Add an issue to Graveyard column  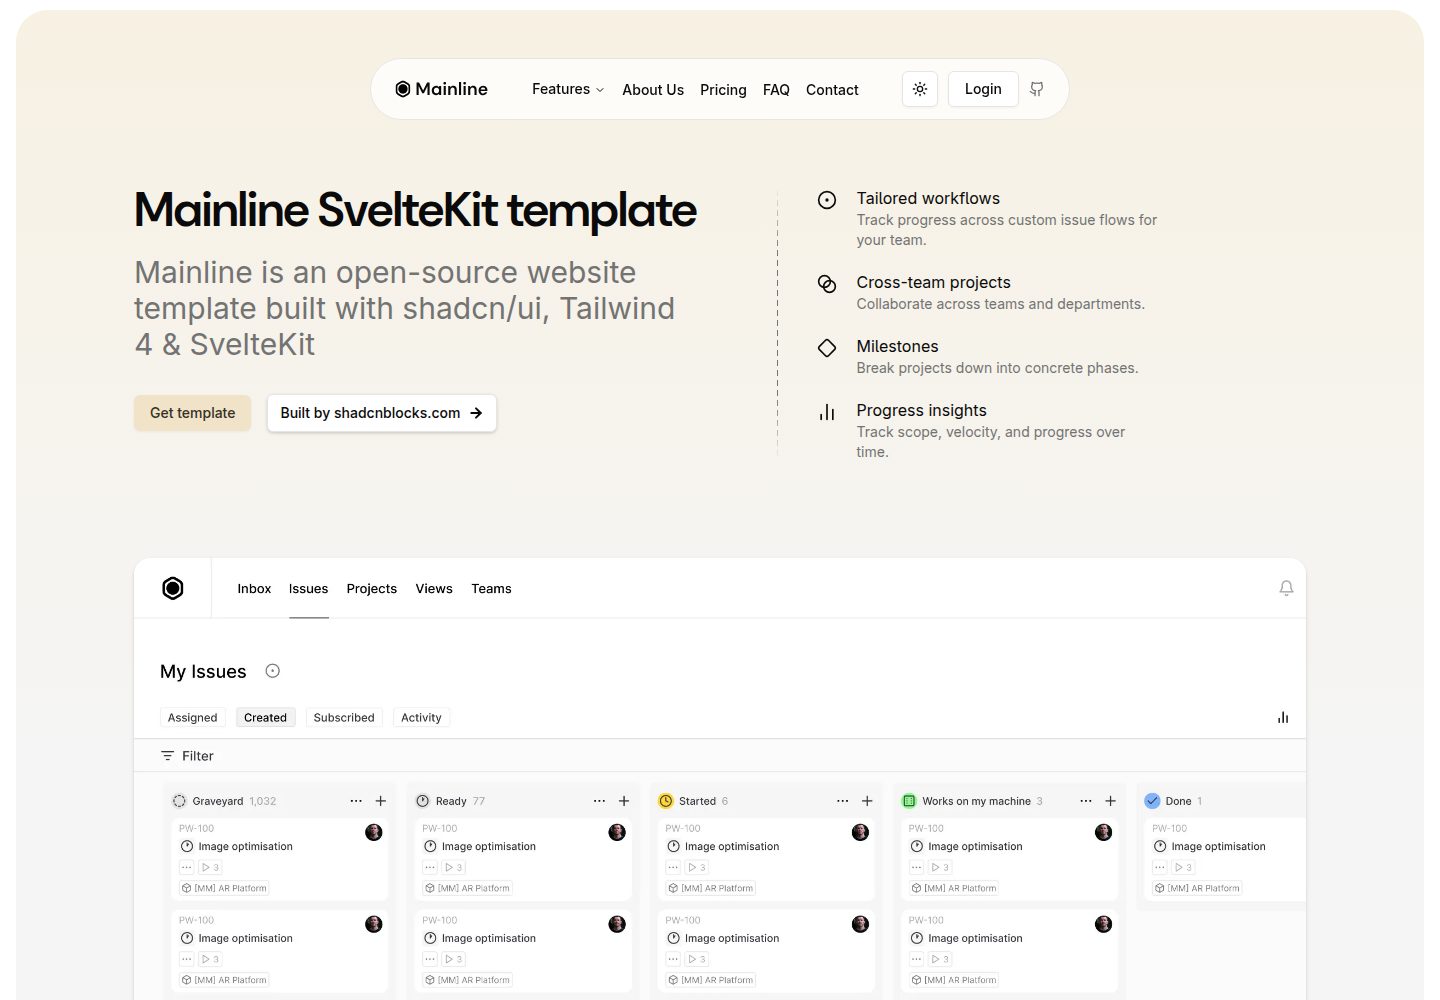381,801
